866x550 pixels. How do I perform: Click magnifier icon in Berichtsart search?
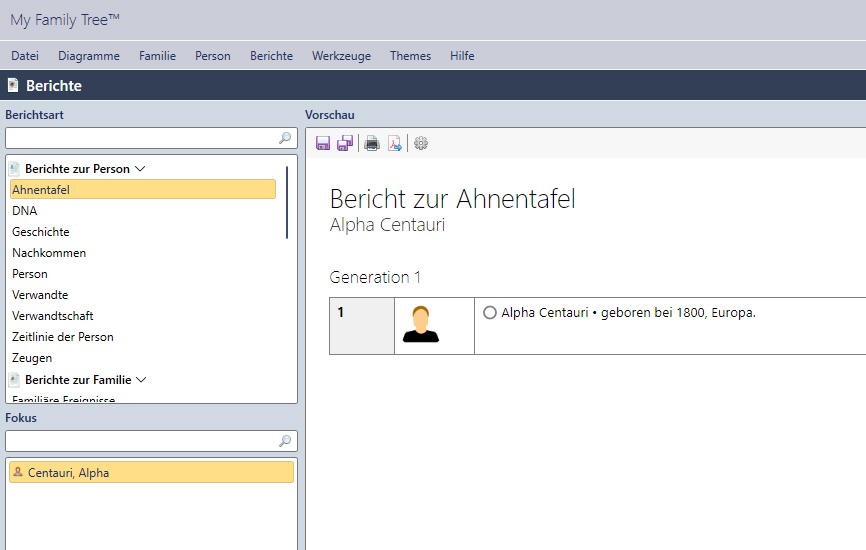point(285,138)
